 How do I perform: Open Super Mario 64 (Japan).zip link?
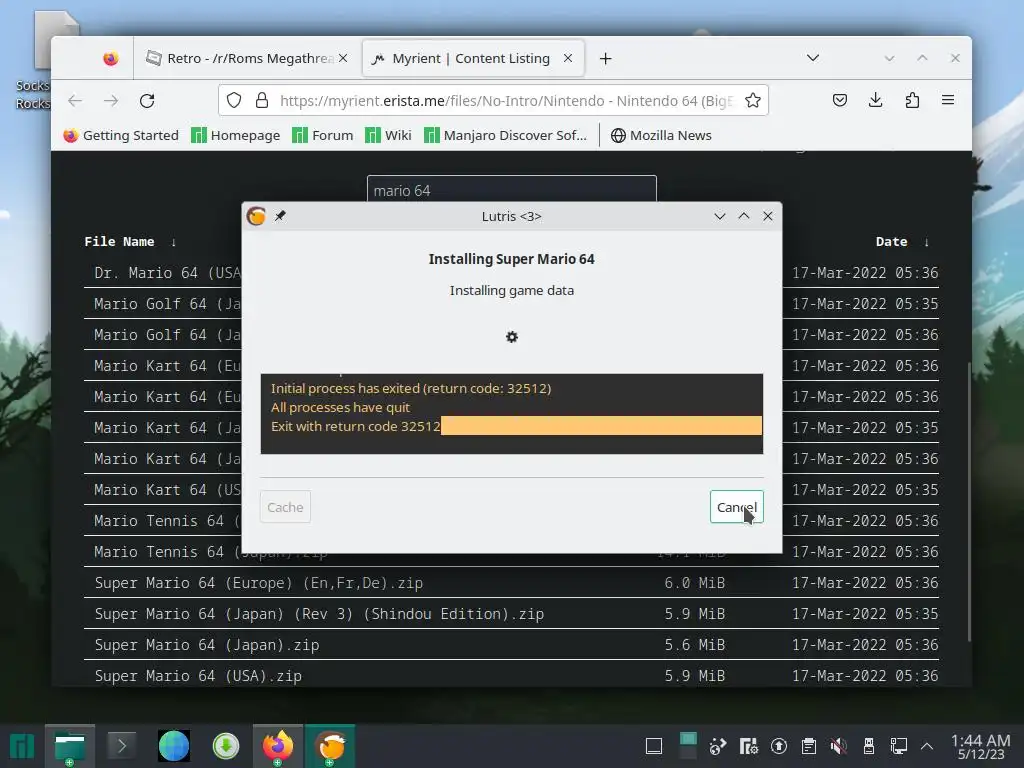point(206,645)
